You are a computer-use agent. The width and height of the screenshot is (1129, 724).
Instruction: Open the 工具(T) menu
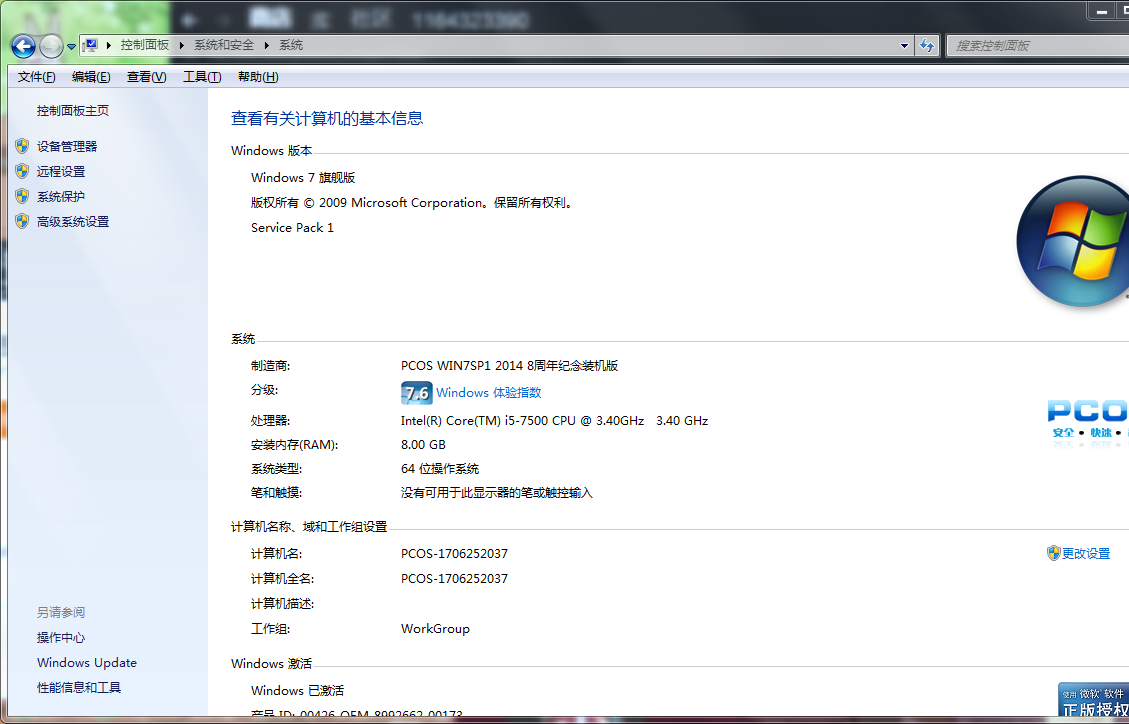(x=202, y=77)
